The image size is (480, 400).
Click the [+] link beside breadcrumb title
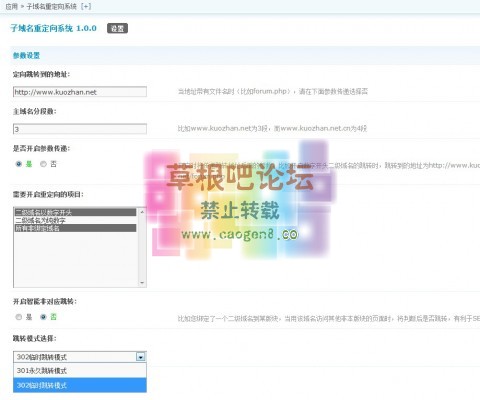coord(86,6)
